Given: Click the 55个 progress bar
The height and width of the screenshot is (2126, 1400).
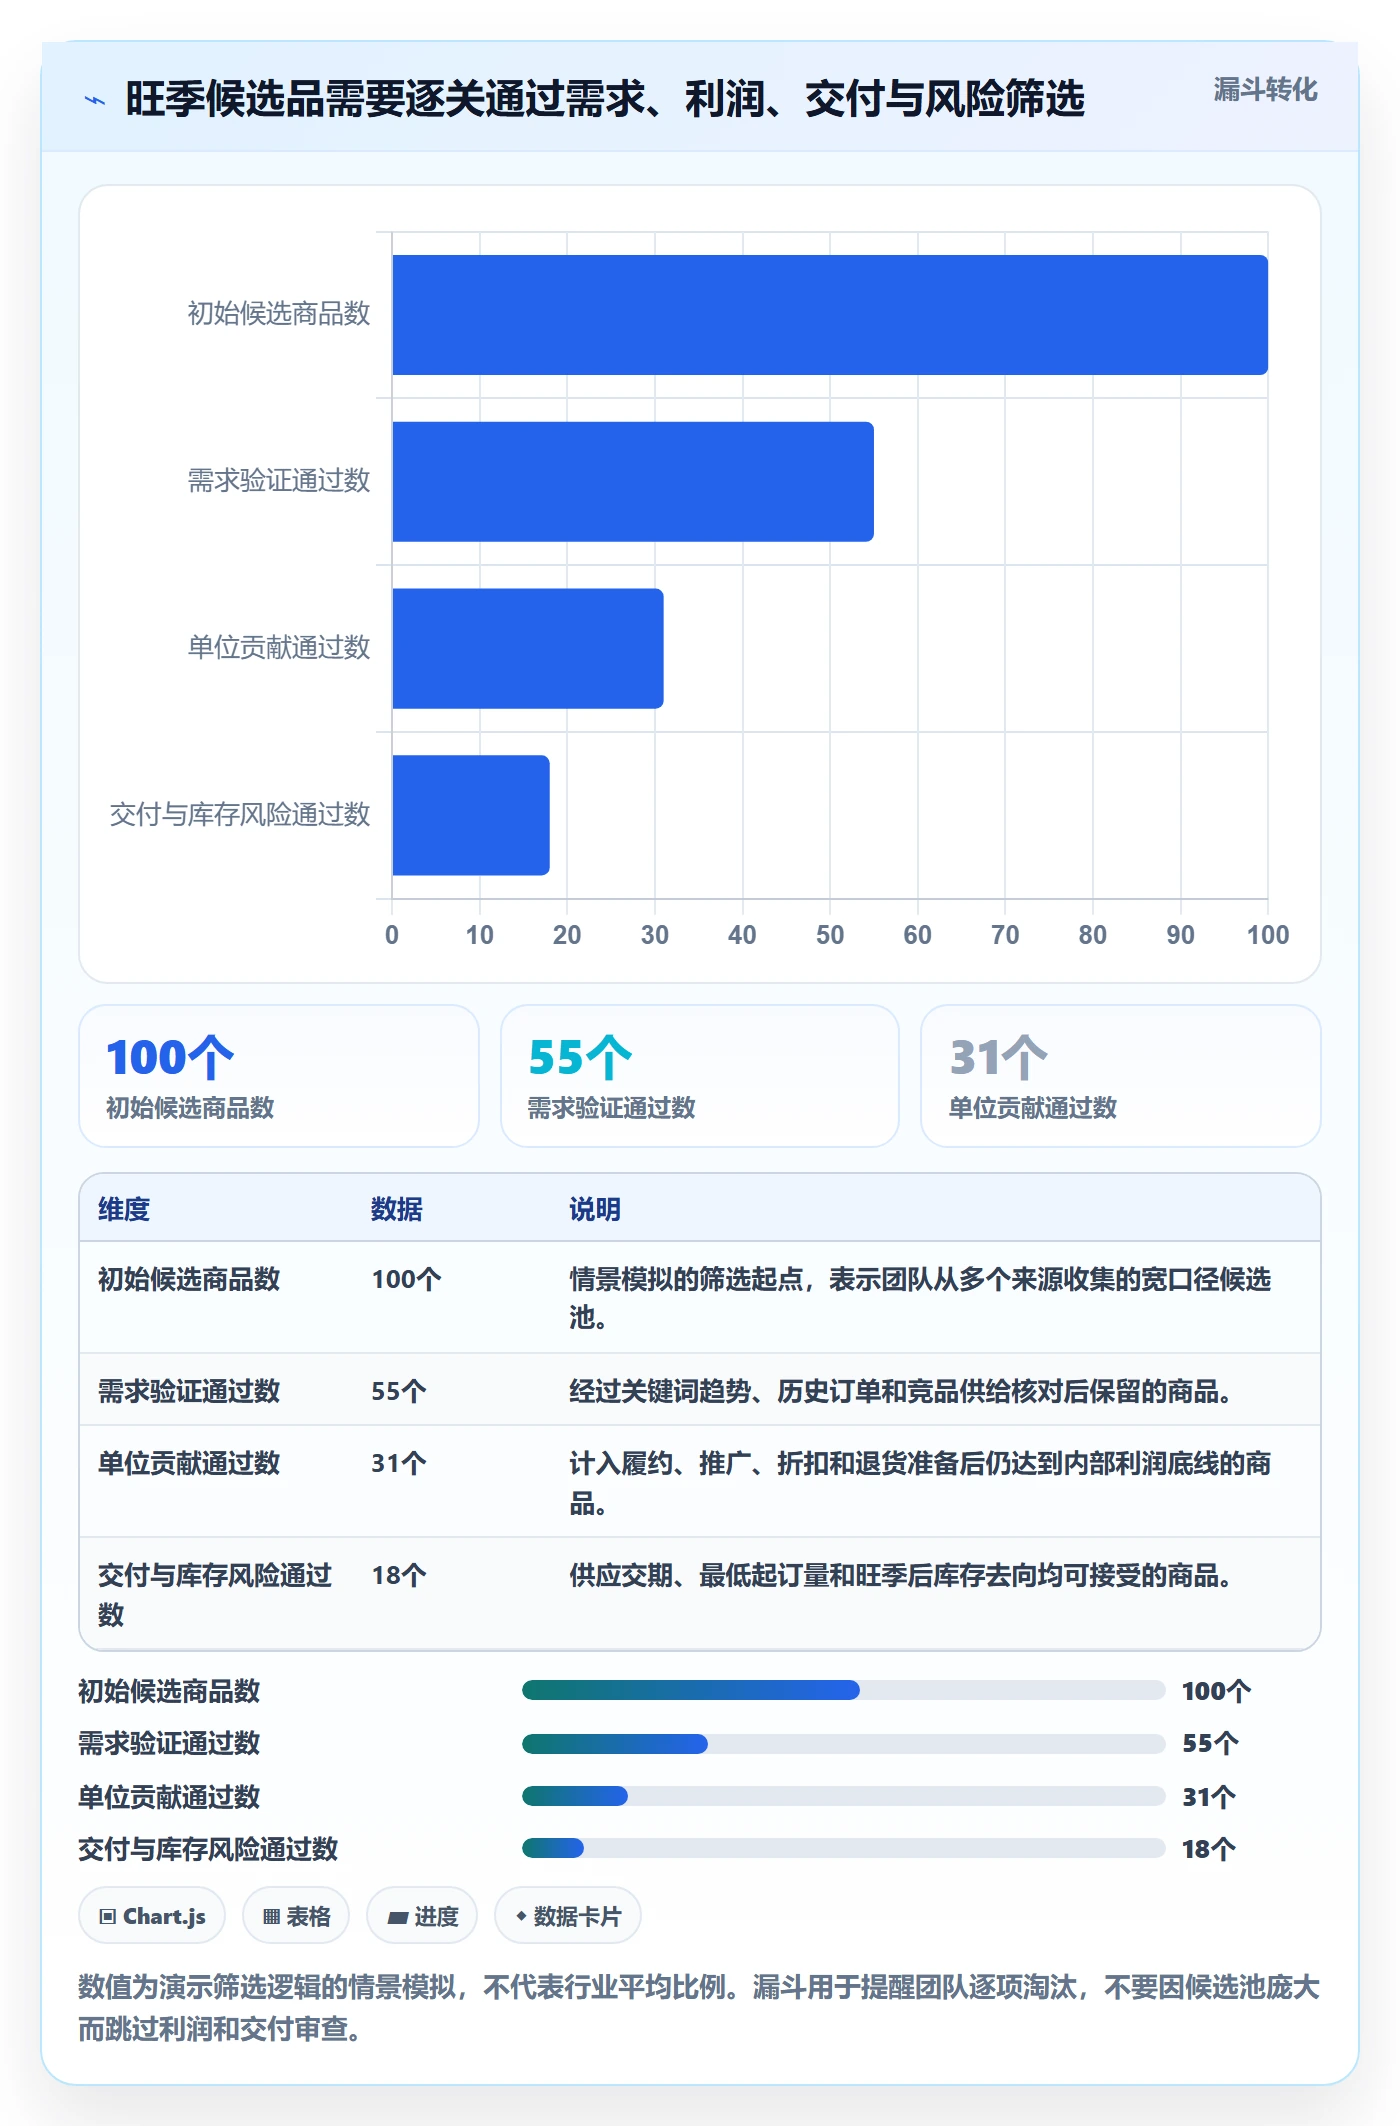Looking at the screenshot, I should point(844,1744).
